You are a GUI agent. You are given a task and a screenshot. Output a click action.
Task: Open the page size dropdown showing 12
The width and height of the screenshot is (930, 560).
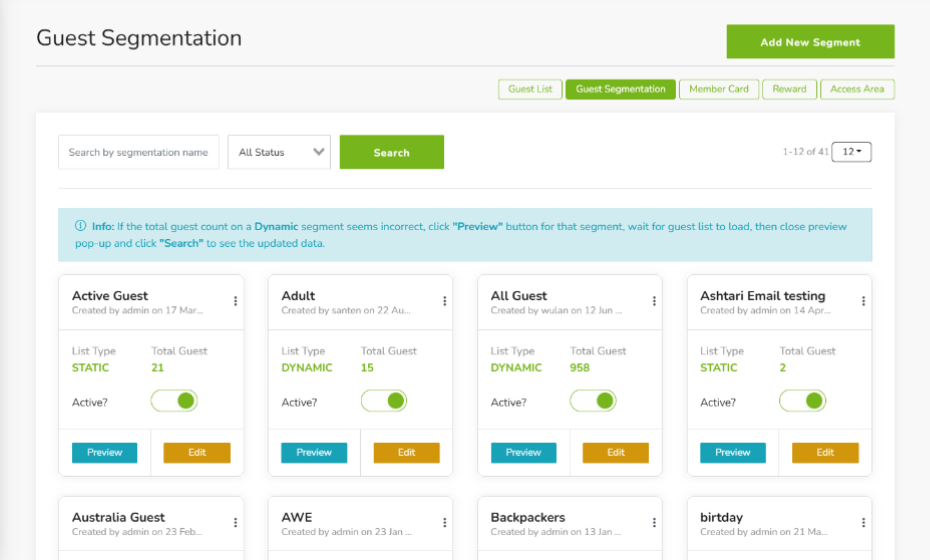852,152
